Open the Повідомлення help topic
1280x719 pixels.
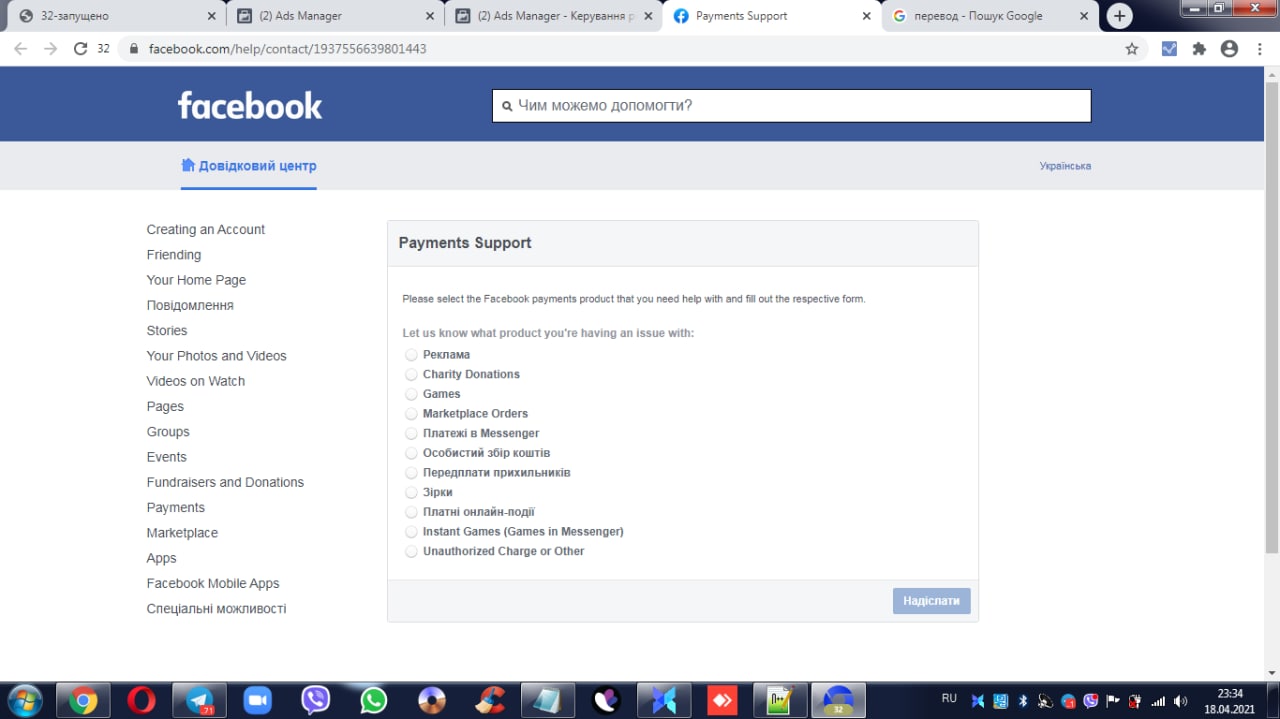pos(190,305)
